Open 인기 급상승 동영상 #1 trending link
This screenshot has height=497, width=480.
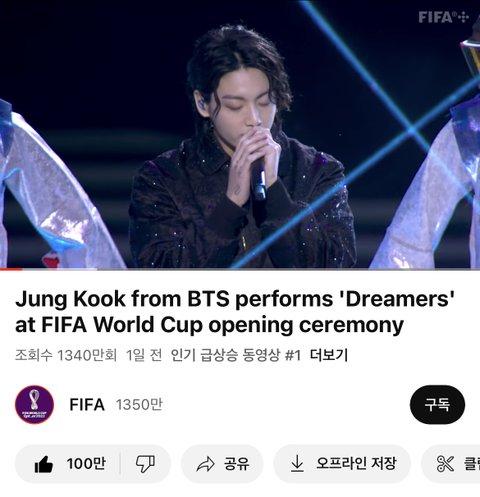click(x=236, y=355)
